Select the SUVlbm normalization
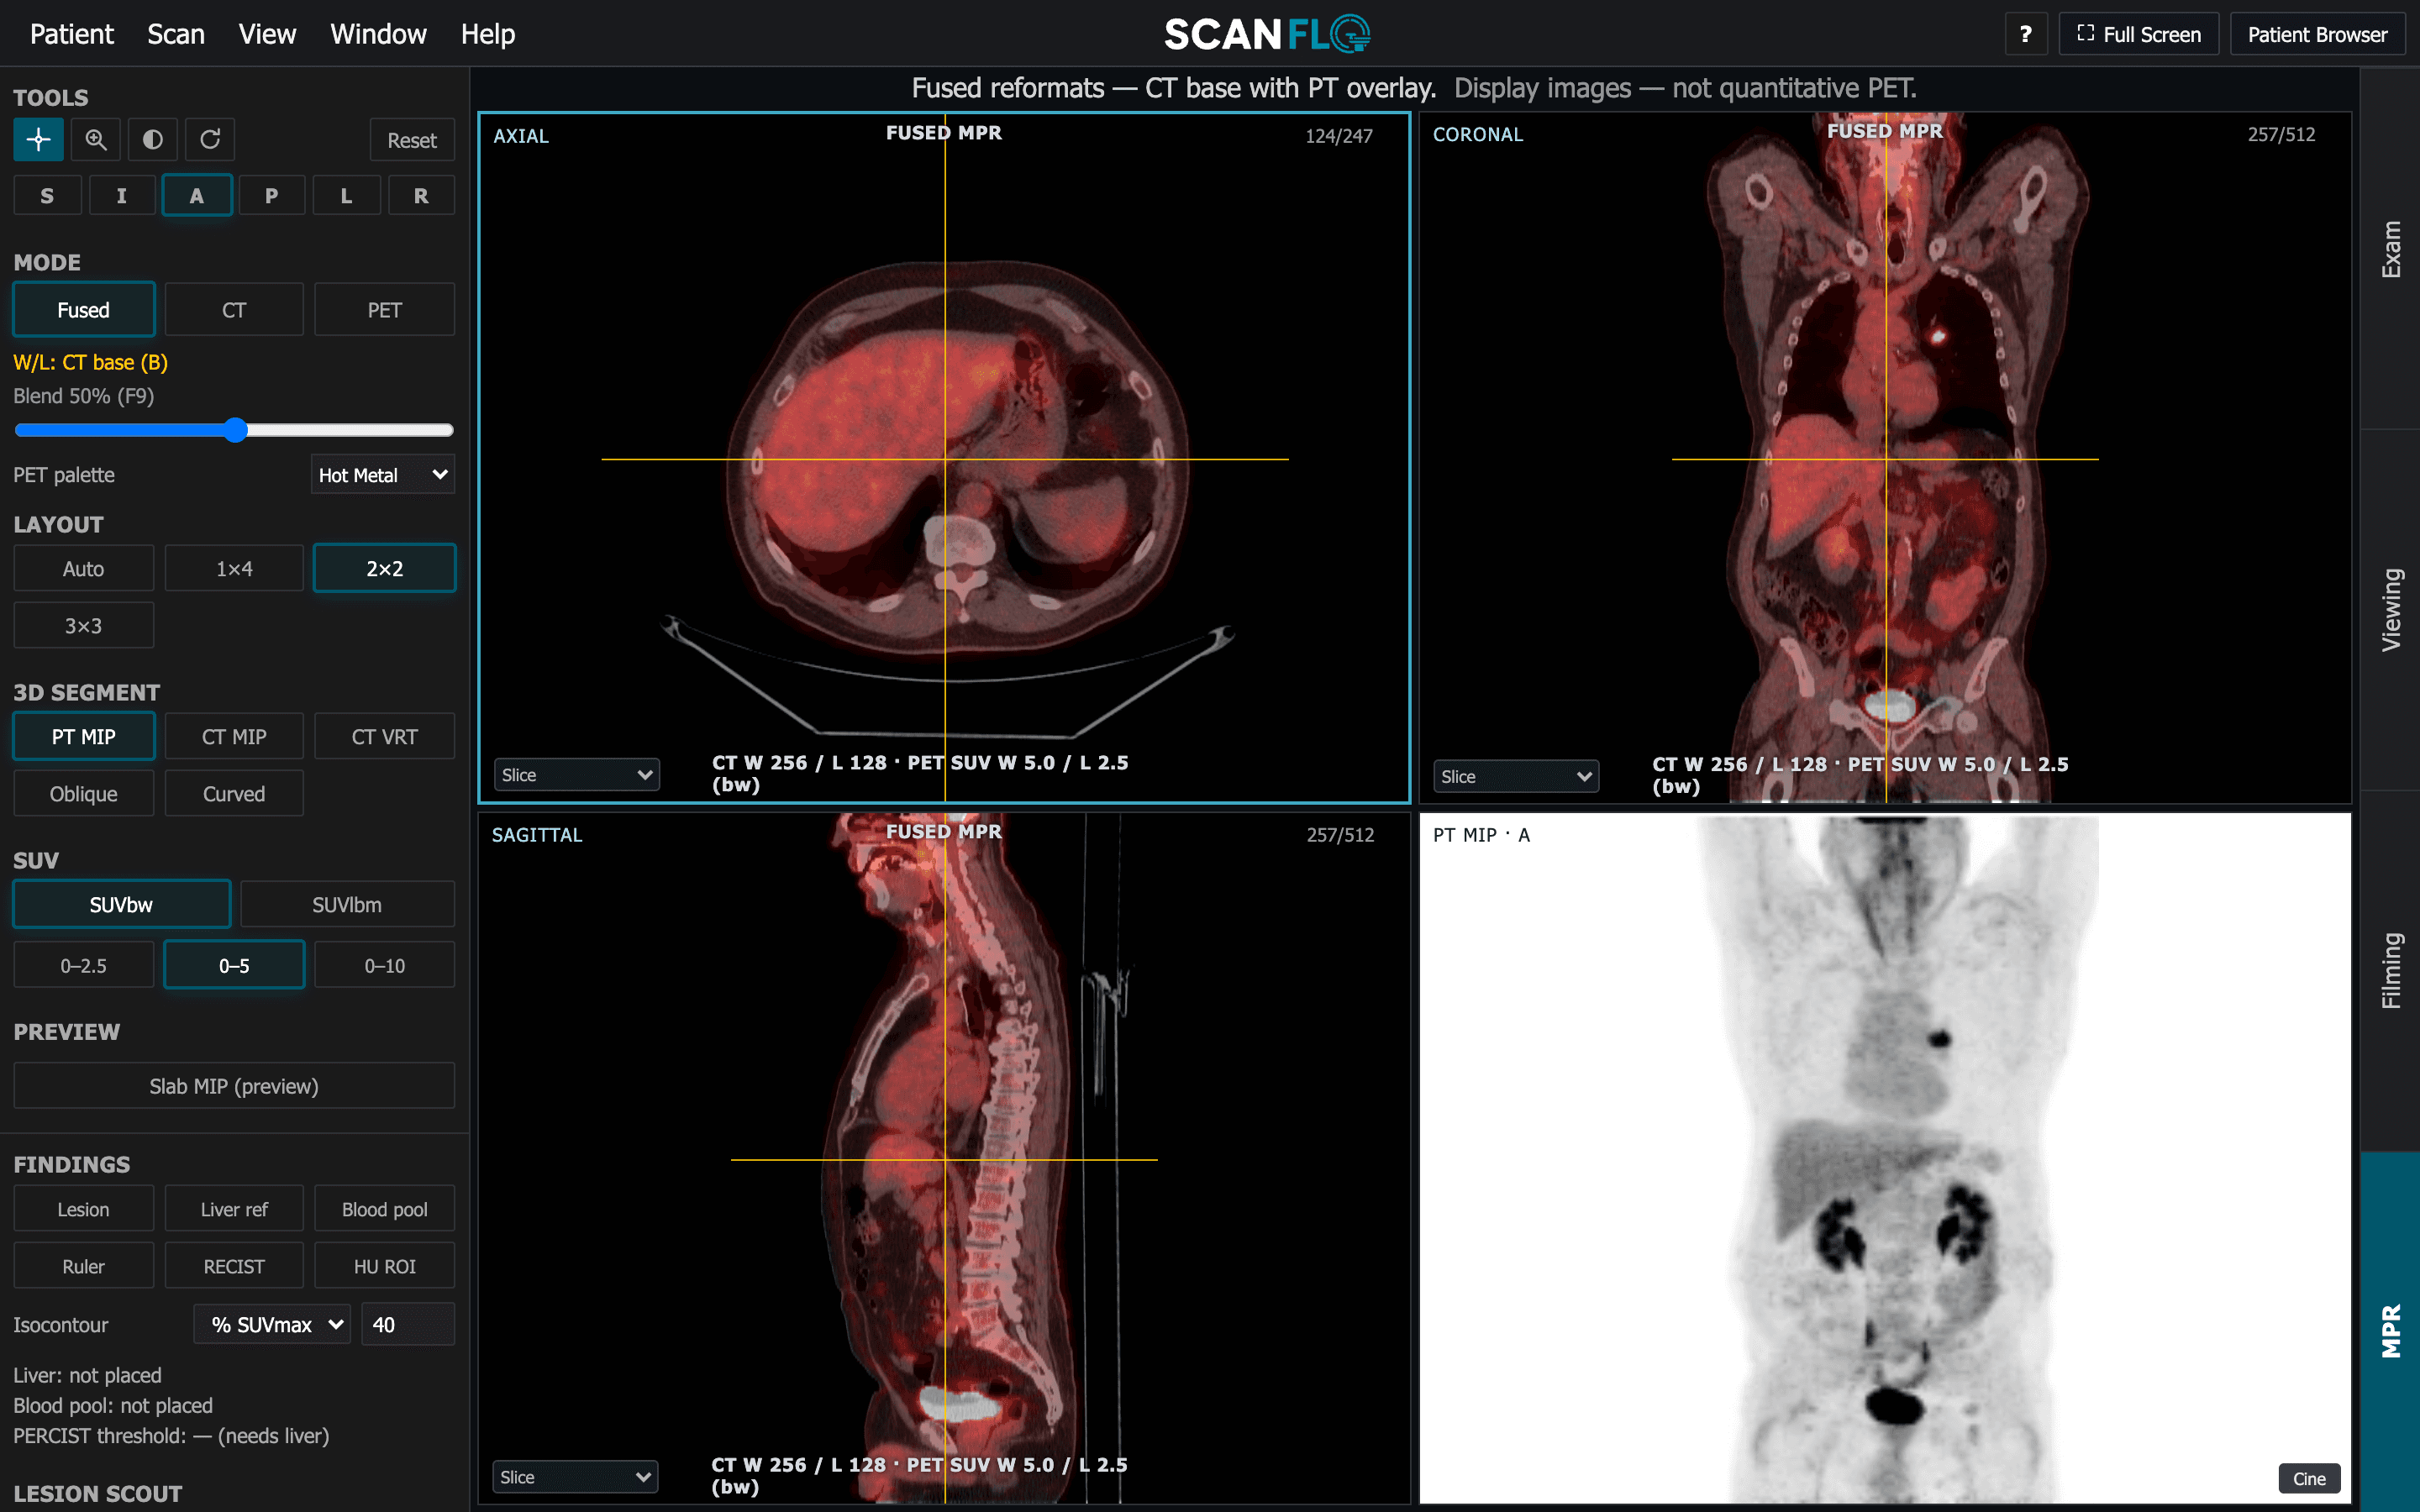The width and height of the screenshot is (2420, 1512). [347, 904]
